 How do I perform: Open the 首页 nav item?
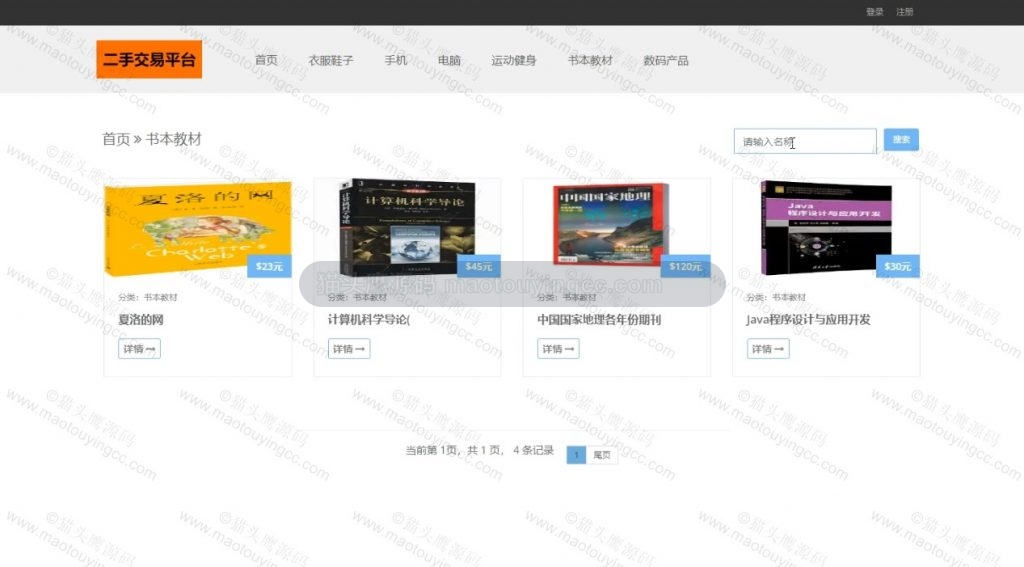click(x=266, y=60)
